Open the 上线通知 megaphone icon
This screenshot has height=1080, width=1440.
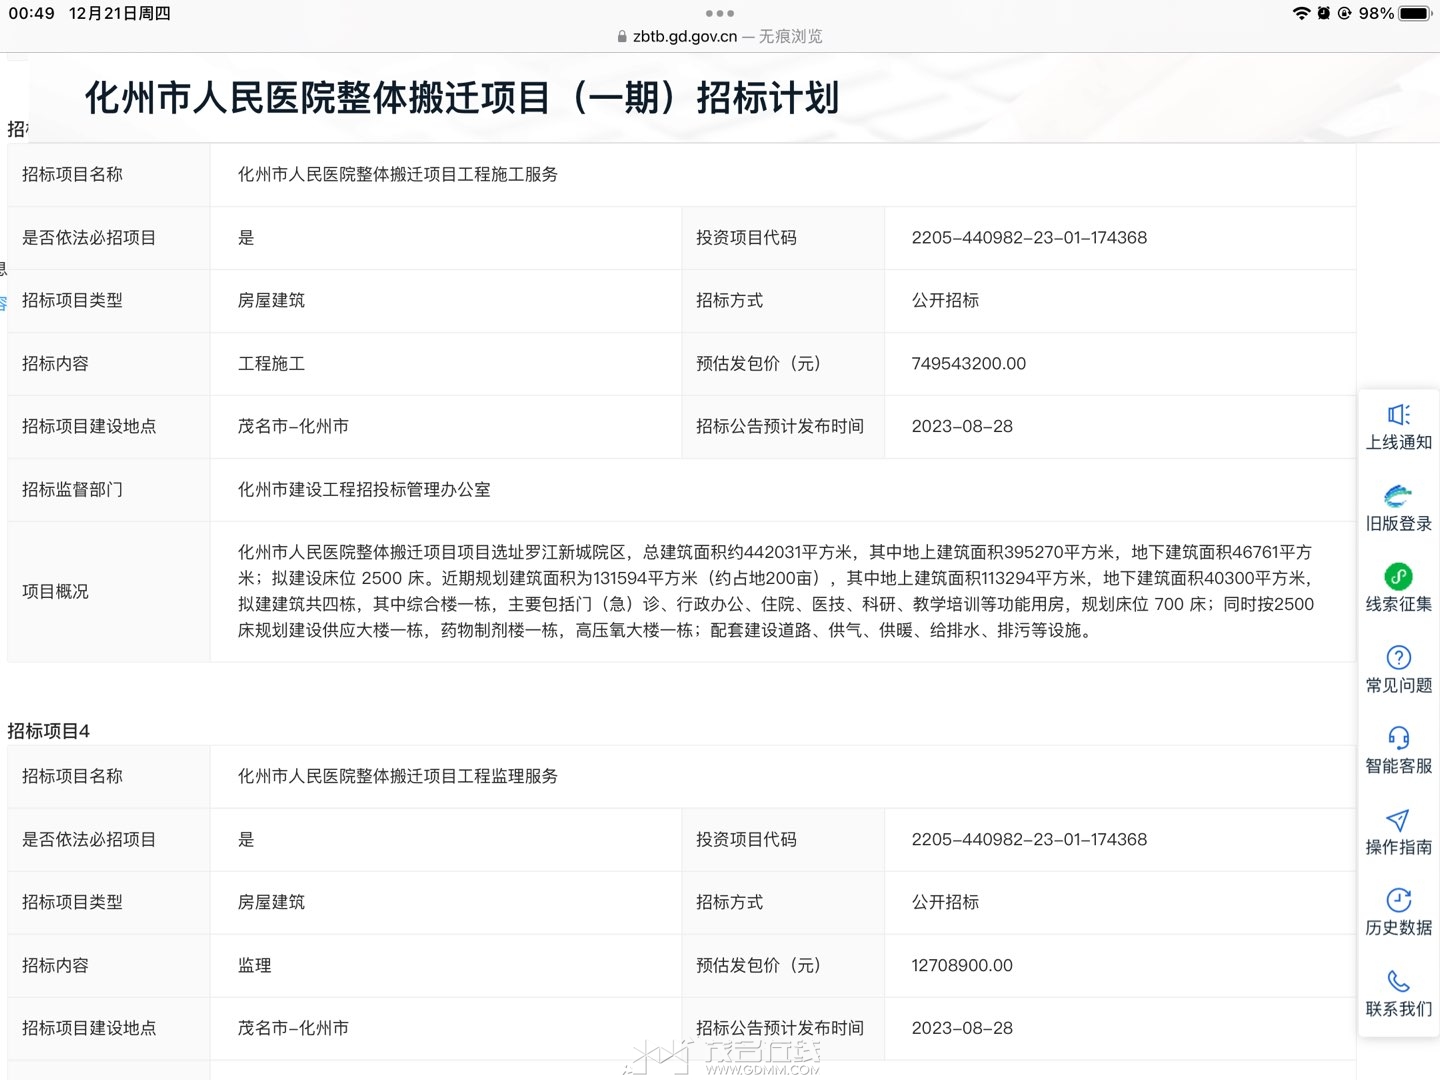coord(1398,415)
